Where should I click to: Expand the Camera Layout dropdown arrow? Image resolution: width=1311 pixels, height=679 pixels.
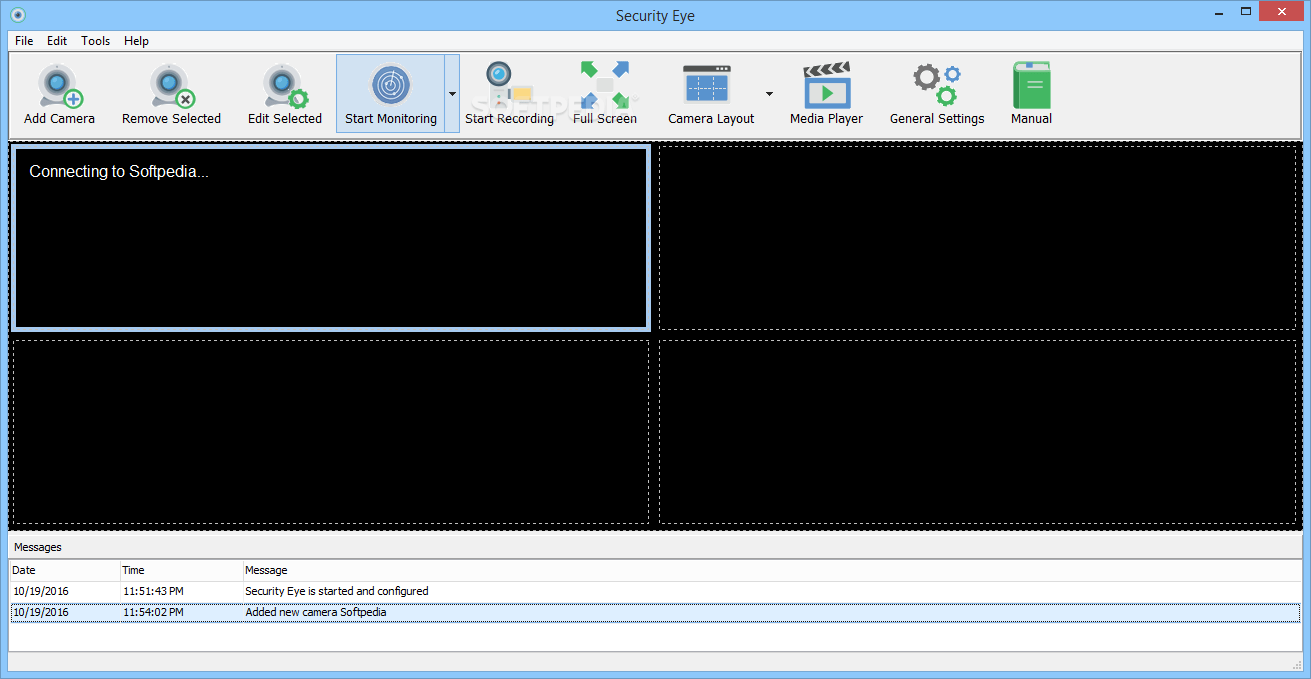(x=768, y=92)
